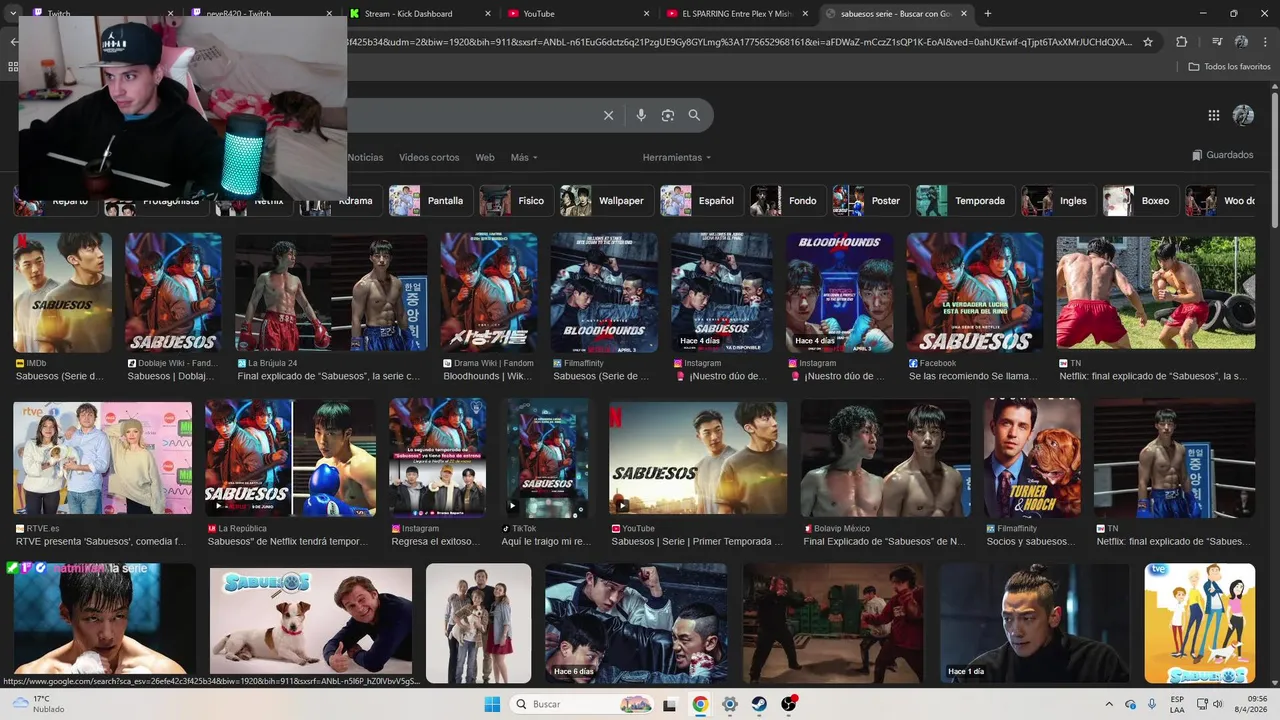Open the YouTube Sabuesos Primer Temporada result
The height and width of the screenshot is (720, 1280).
[698, 459]
